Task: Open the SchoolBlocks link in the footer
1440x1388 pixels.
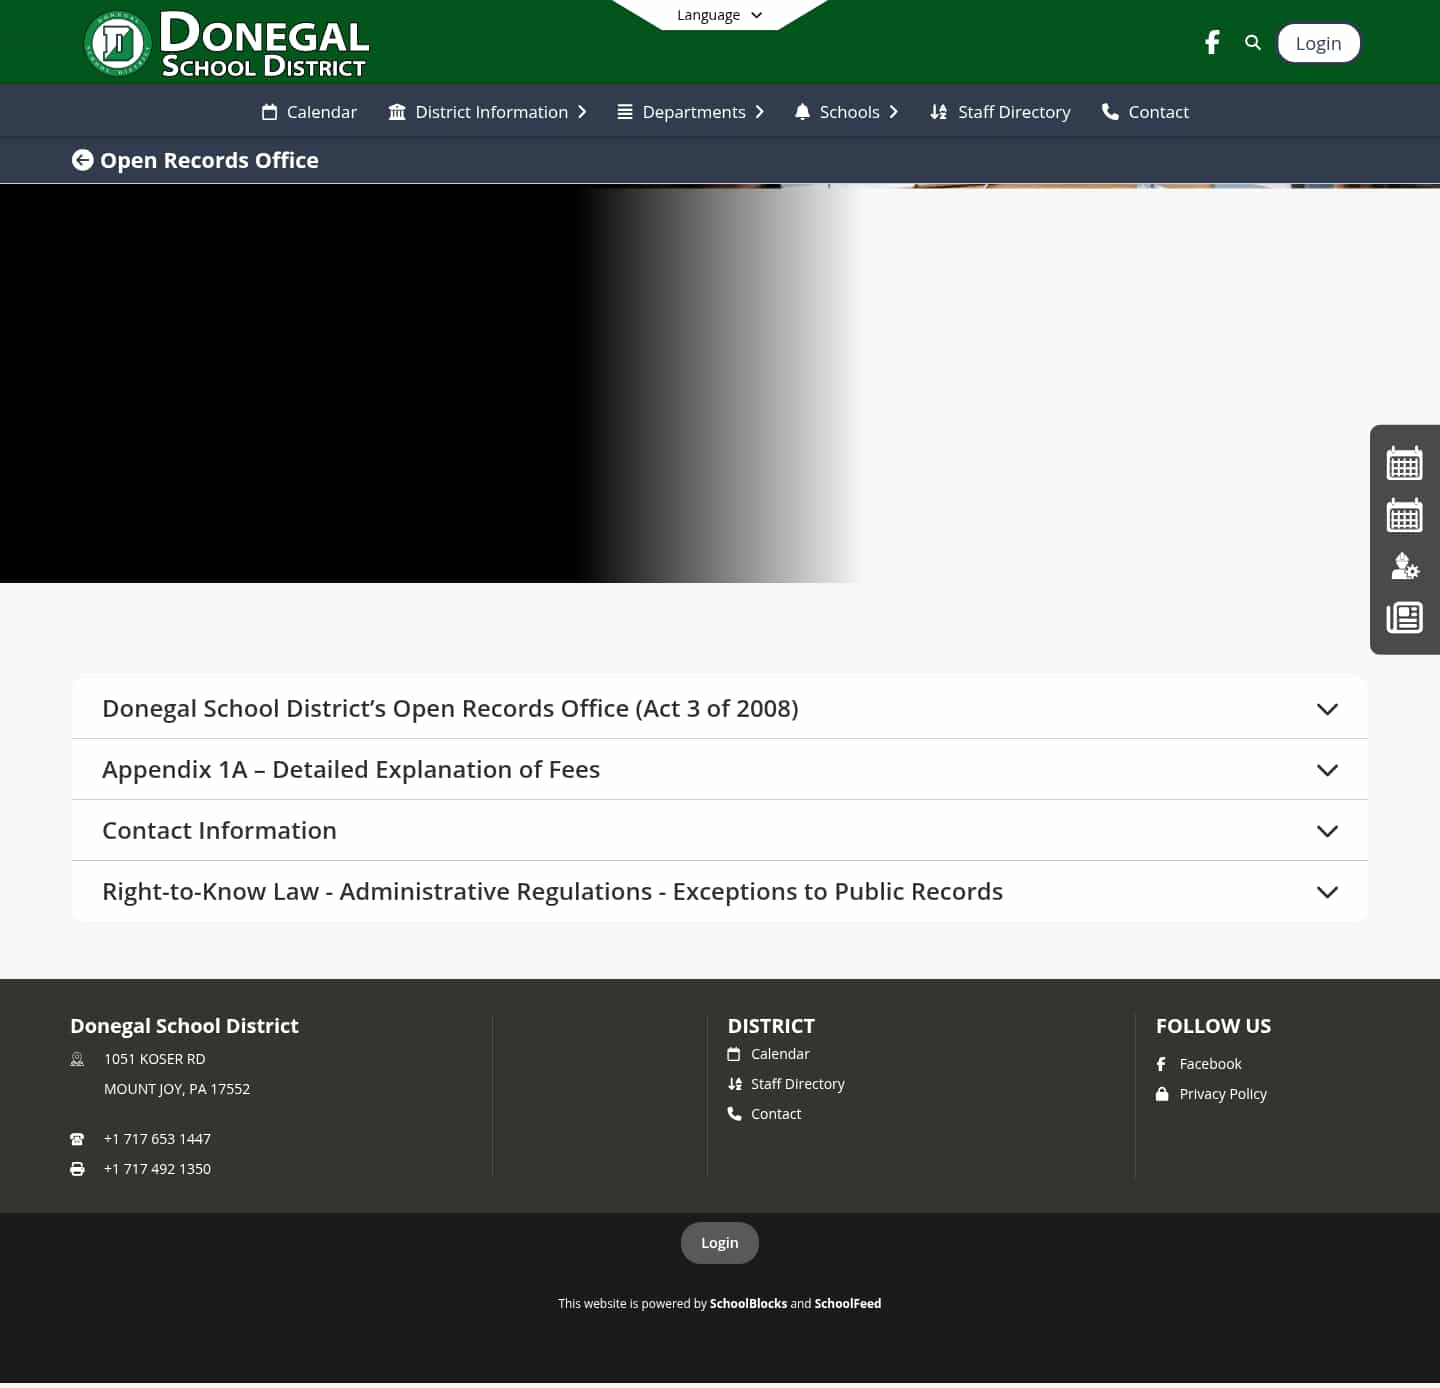Action: click(x=748, y=1304)
